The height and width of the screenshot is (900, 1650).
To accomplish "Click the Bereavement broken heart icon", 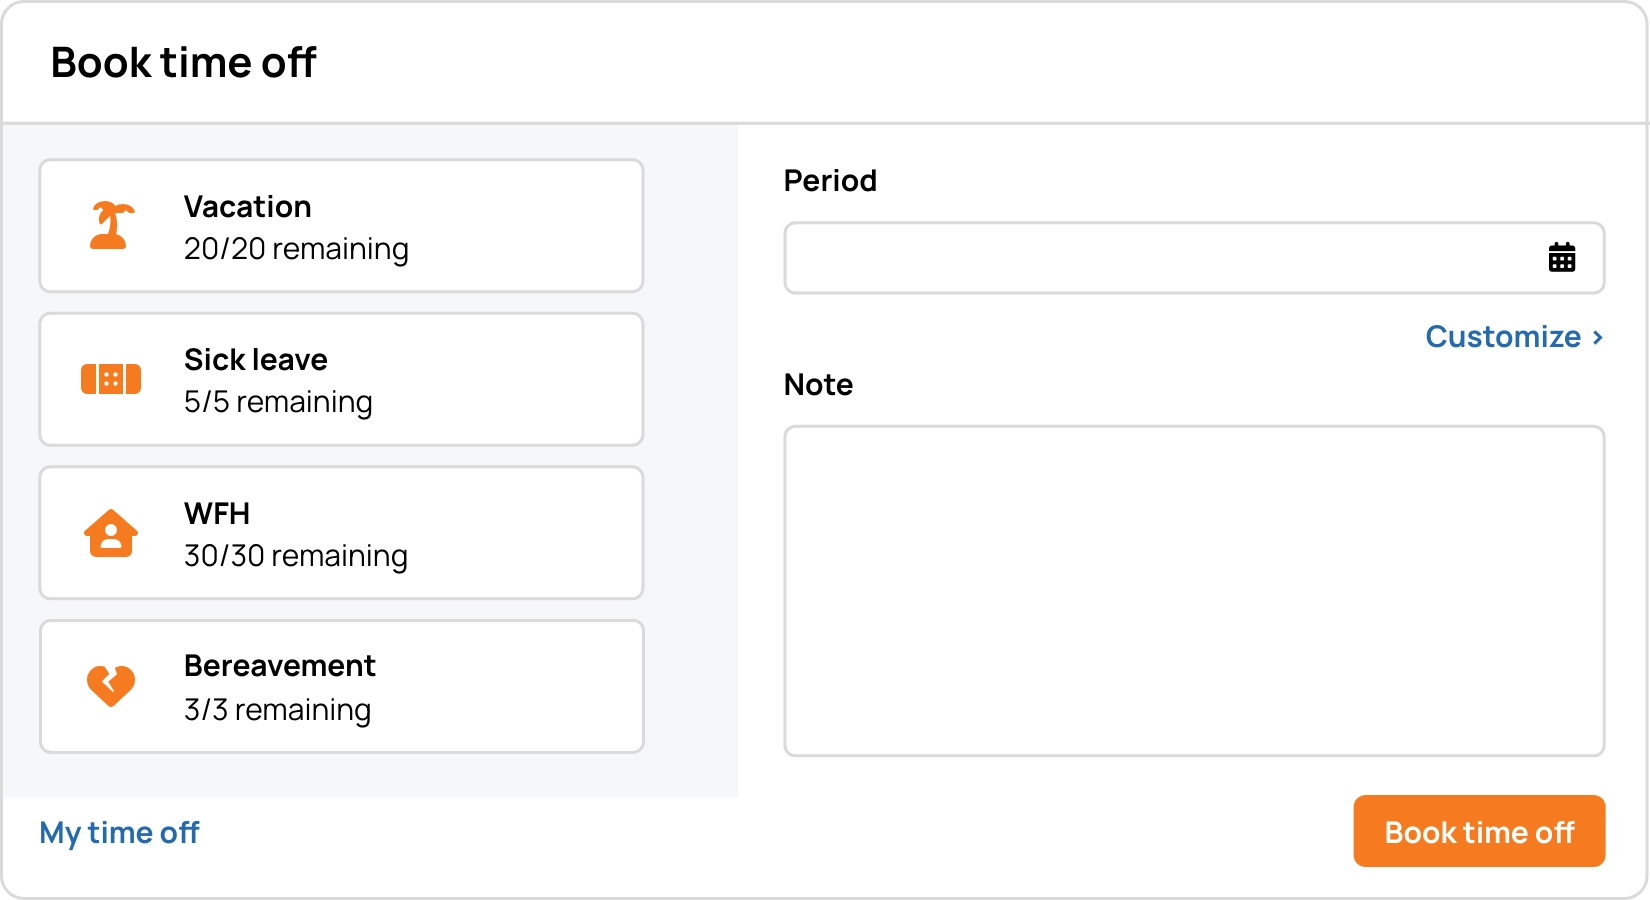I will [112, 686].
